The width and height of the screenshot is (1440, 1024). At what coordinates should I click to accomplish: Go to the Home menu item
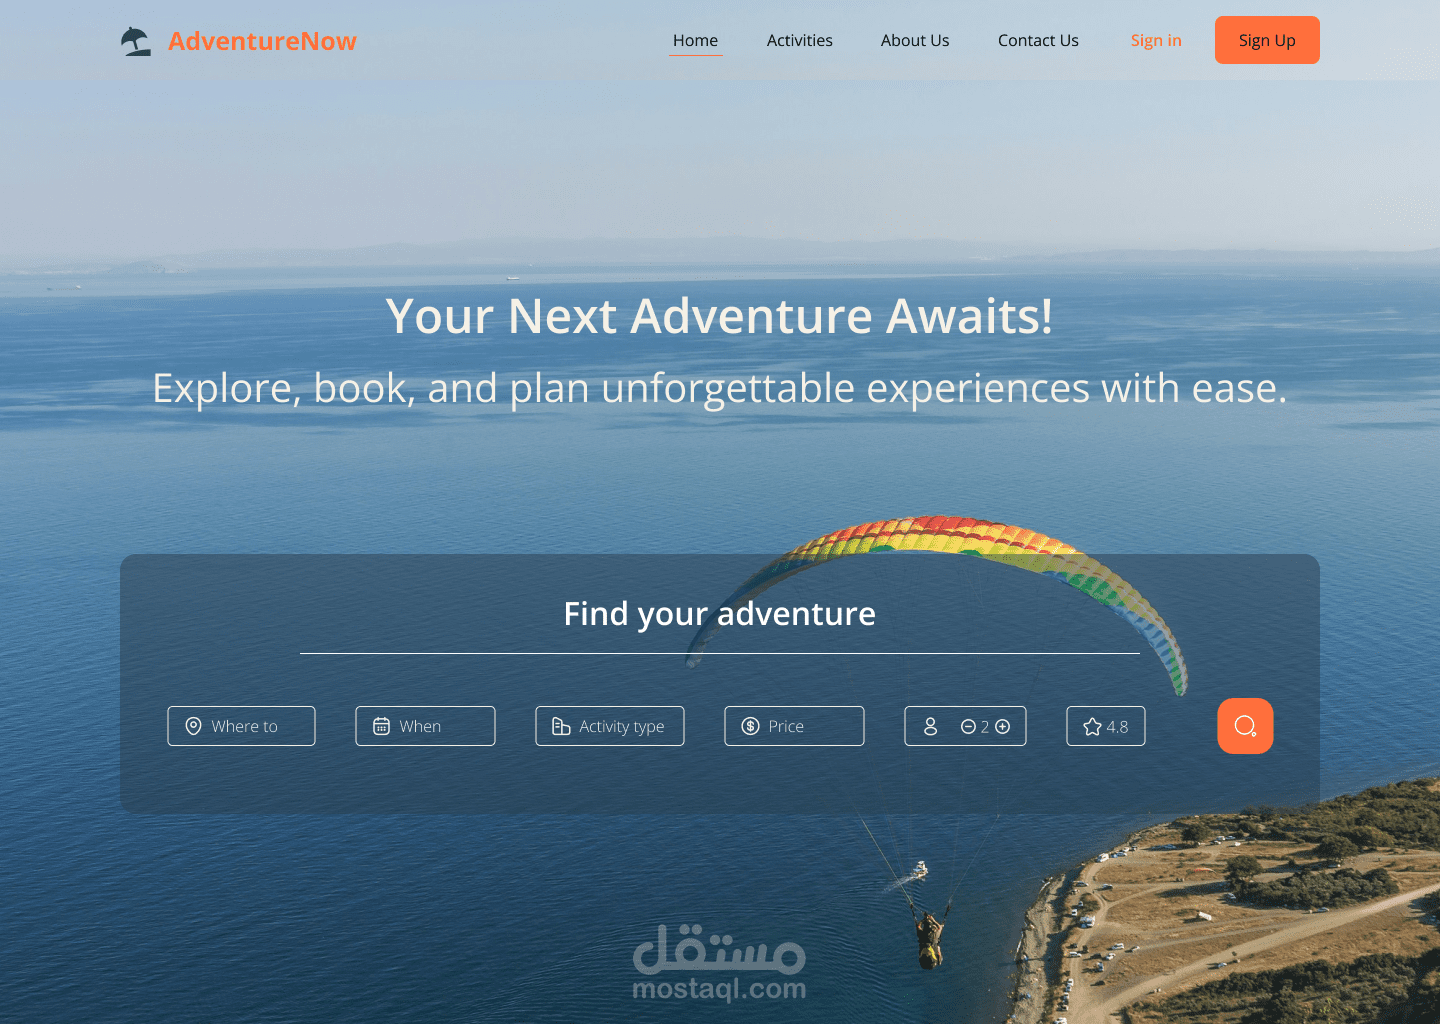coord(695,40)
